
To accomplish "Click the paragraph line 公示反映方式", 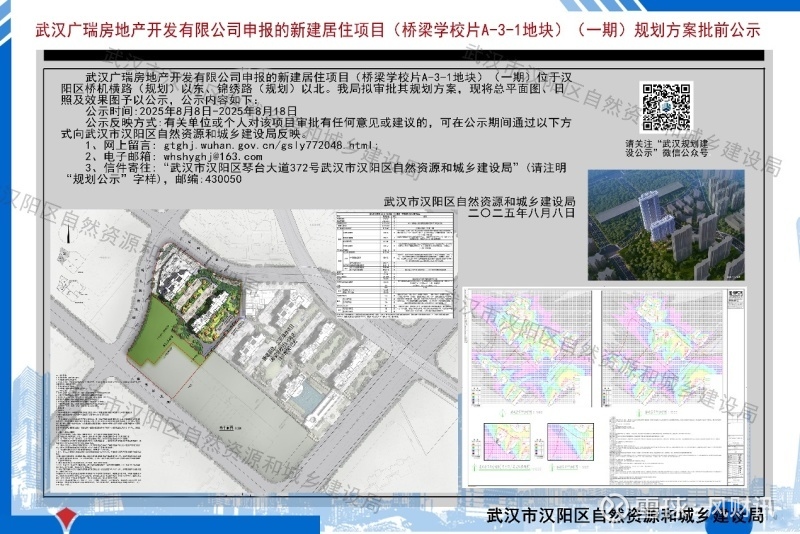I will (x=328, y=123).
